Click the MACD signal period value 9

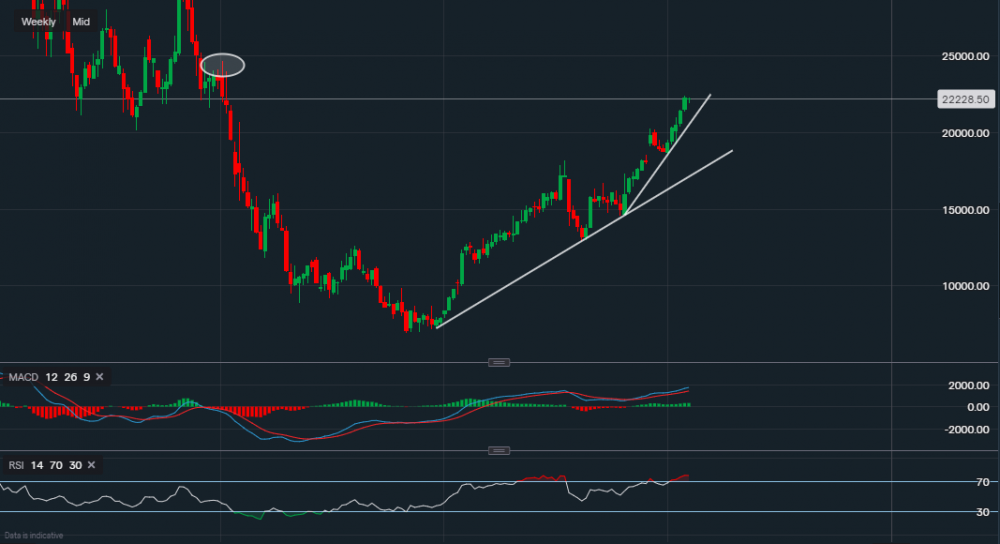[86, 377]
